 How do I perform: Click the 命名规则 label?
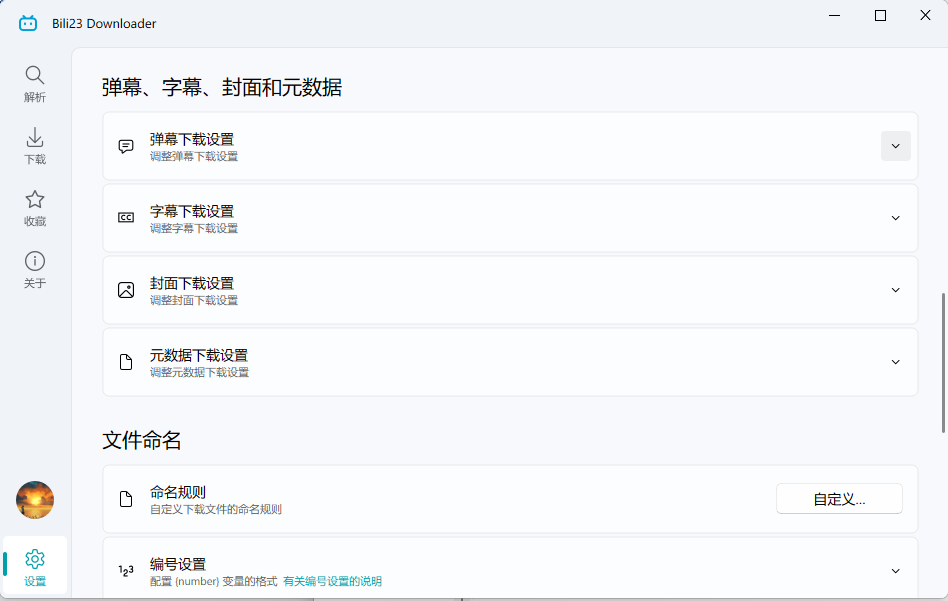point(178,492)
